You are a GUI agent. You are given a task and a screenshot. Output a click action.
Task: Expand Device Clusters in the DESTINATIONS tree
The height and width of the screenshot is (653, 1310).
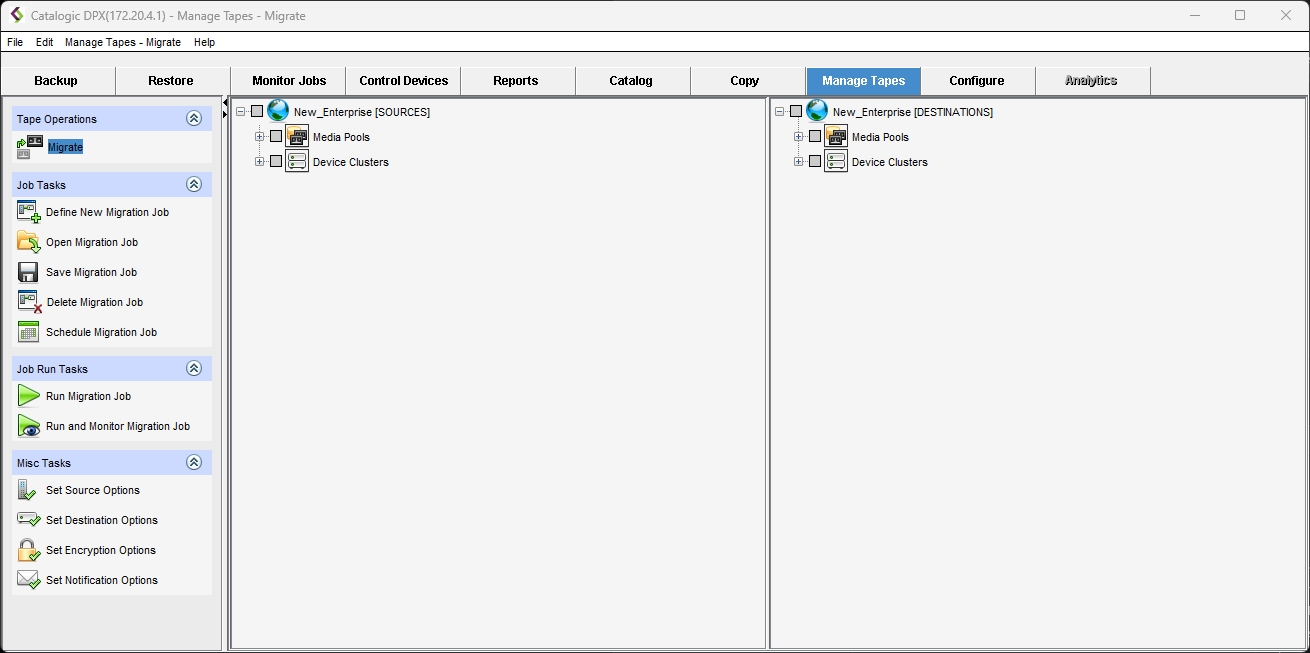(799, 162)
